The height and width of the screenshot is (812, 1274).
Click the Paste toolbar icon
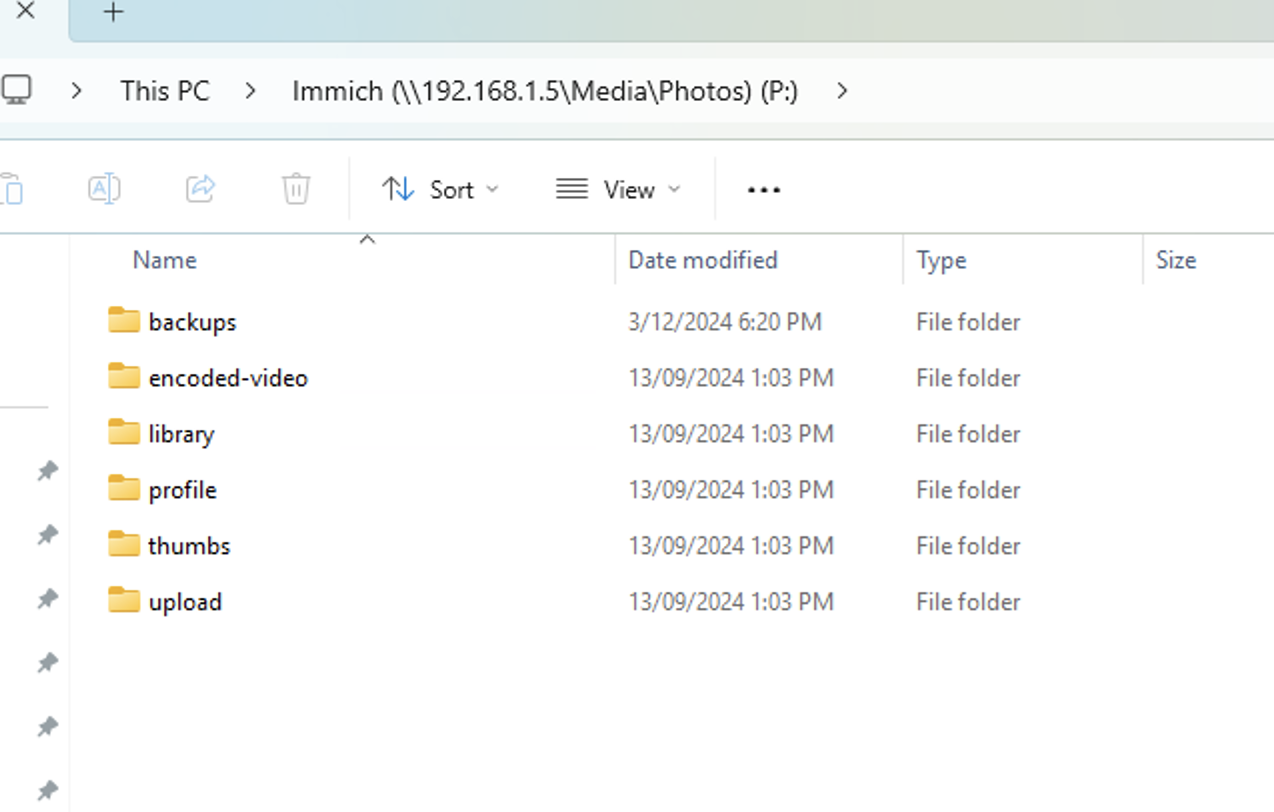pos(12,188)
